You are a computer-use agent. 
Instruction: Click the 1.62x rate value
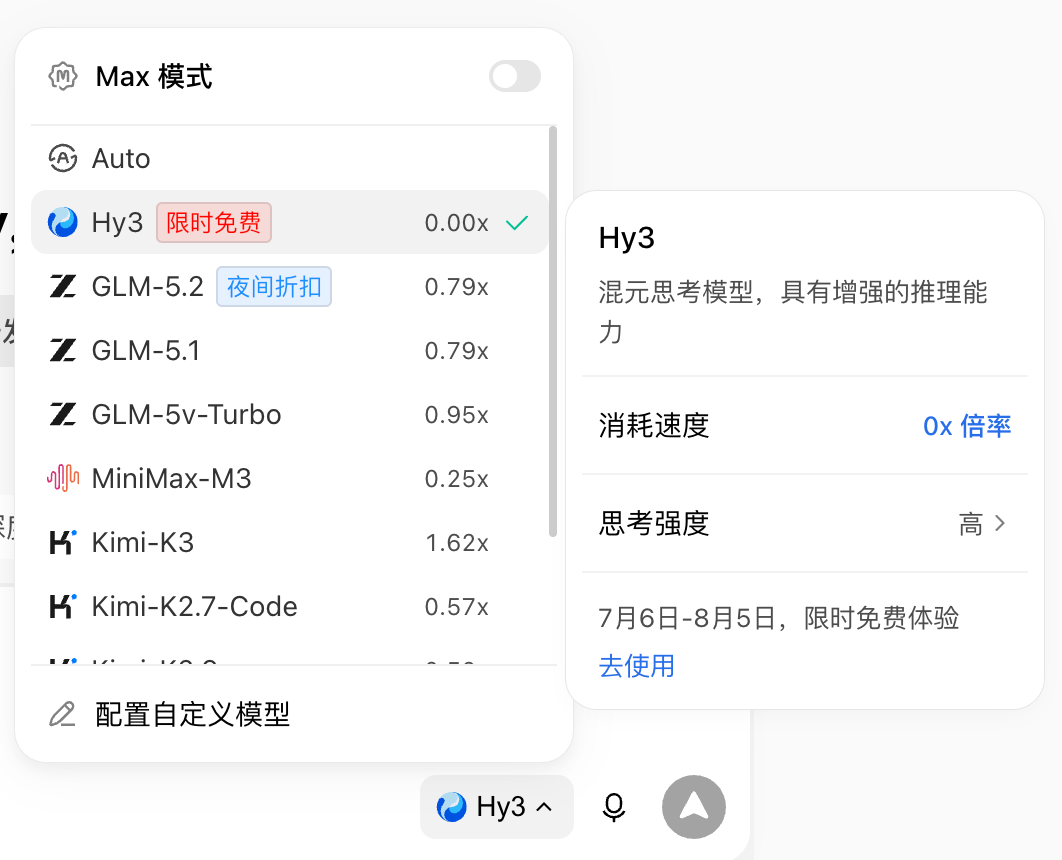coord(456,543)
